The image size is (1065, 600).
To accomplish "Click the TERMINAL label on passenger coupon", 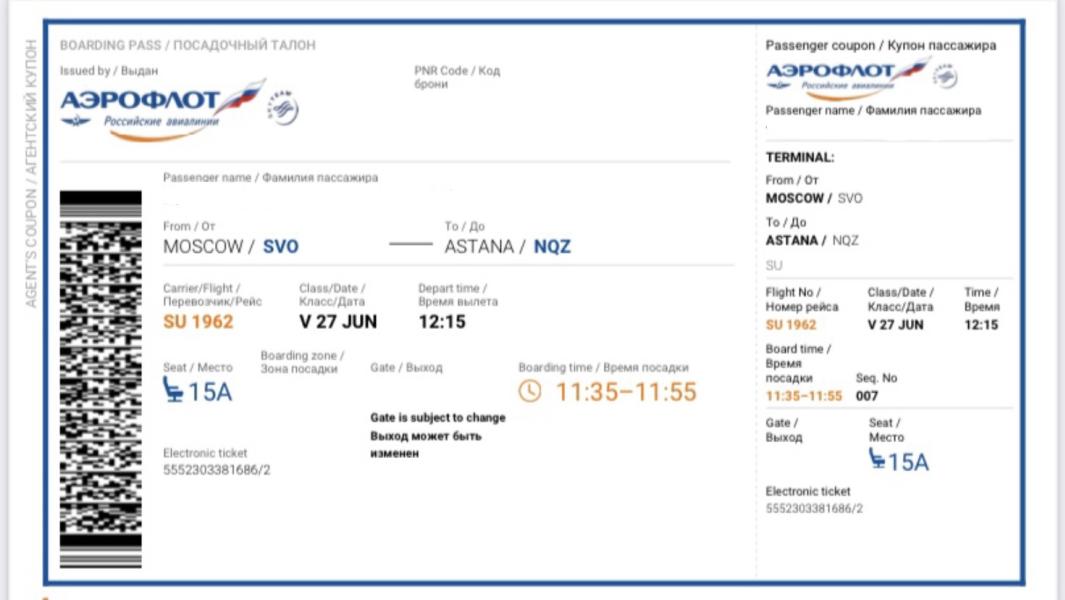I will (x=799, y=157).
